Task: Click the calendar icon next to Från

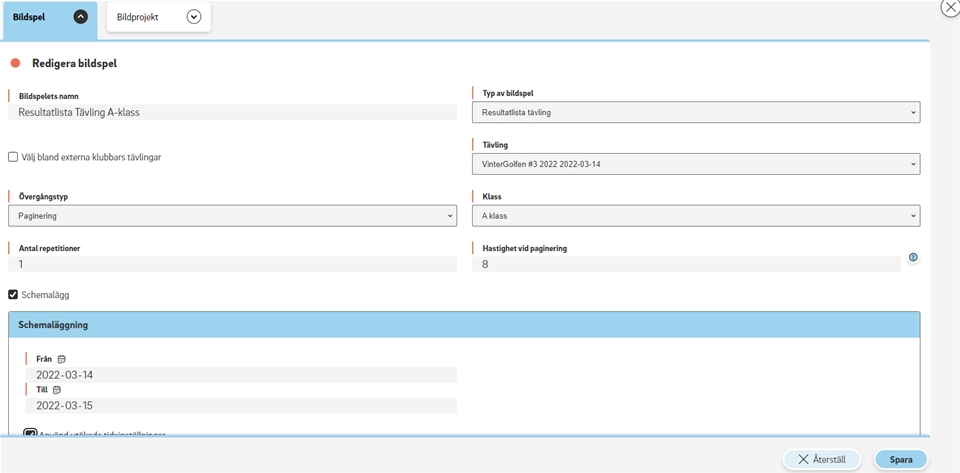Action: click(61, 359)
